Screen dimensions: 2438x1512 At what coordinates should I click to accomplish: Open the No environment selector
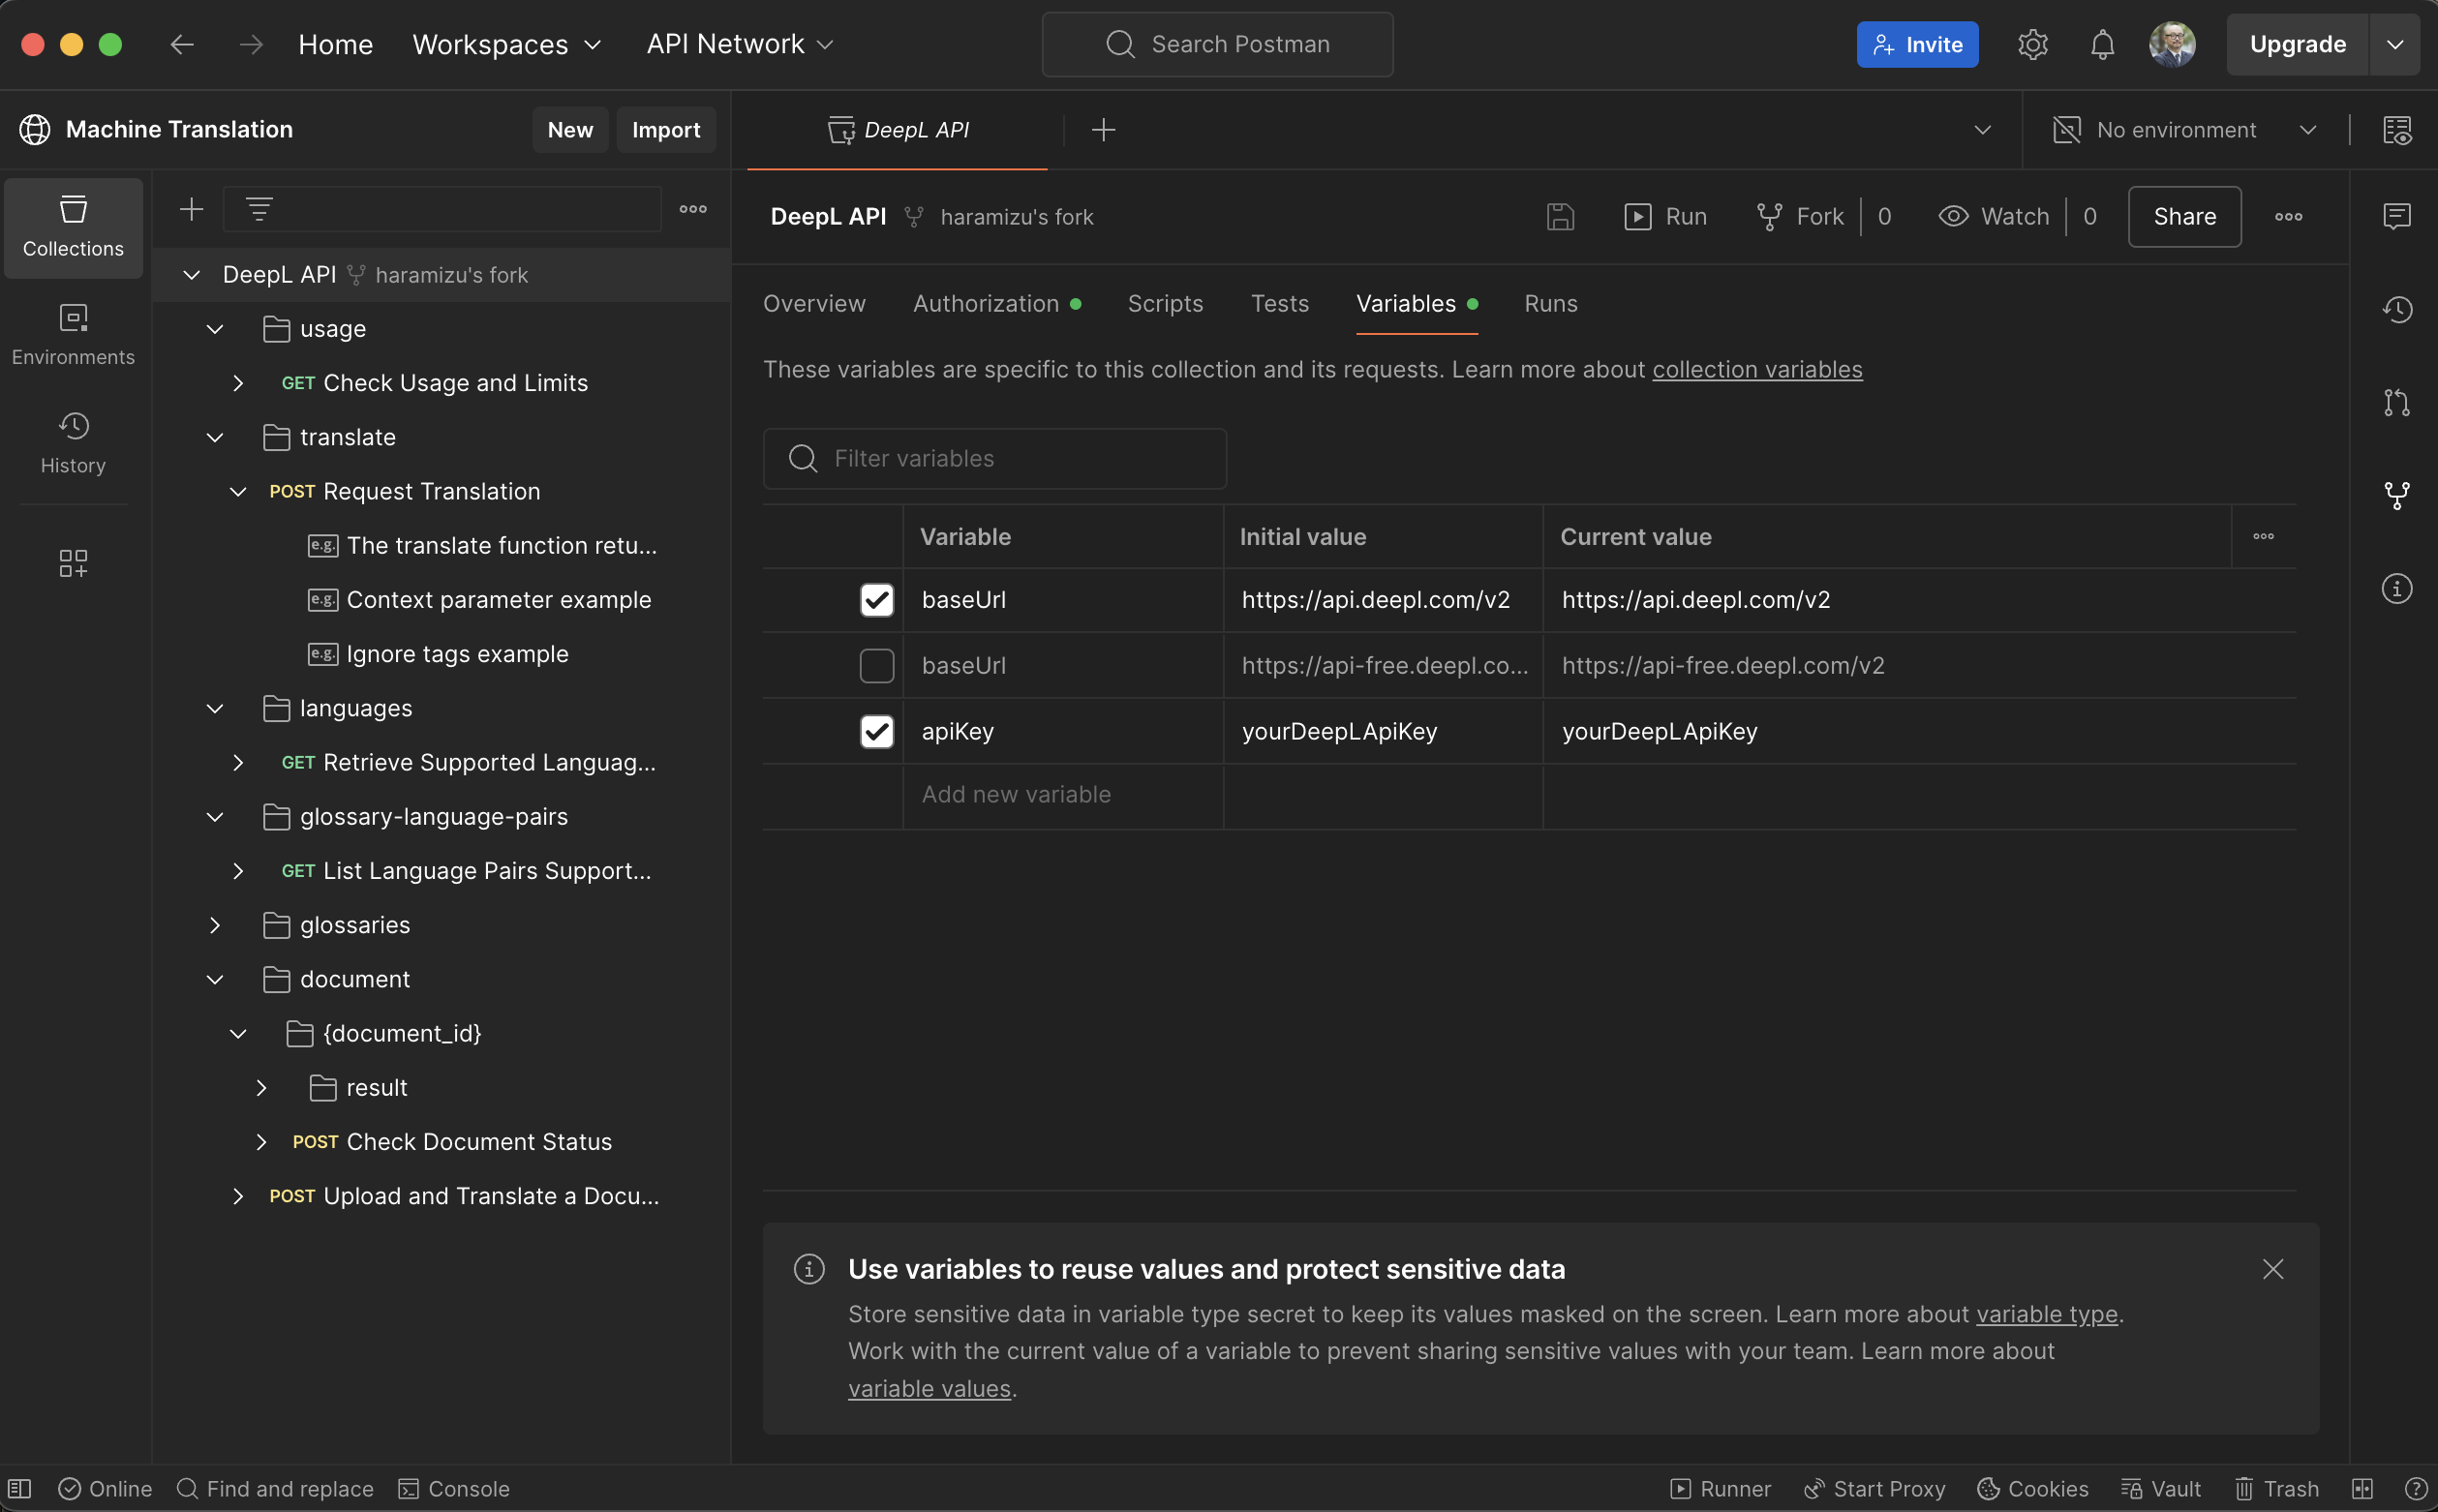(2183, 130)
